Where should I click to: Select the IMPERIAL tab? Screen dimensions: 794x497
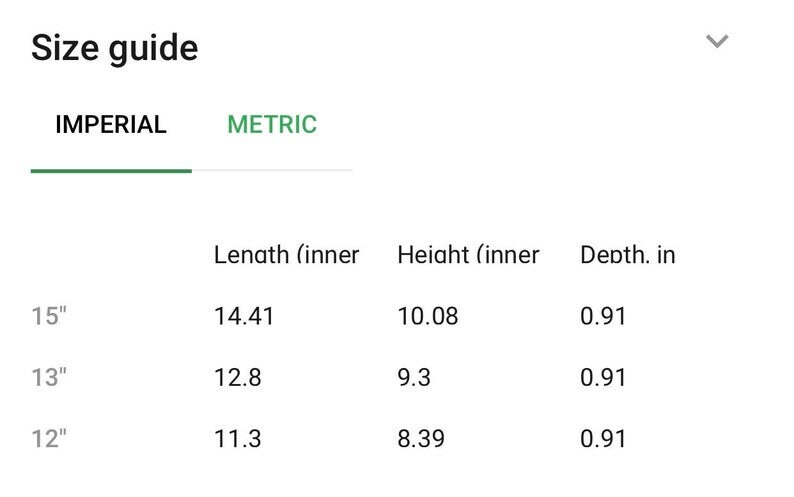coord(111,125)
